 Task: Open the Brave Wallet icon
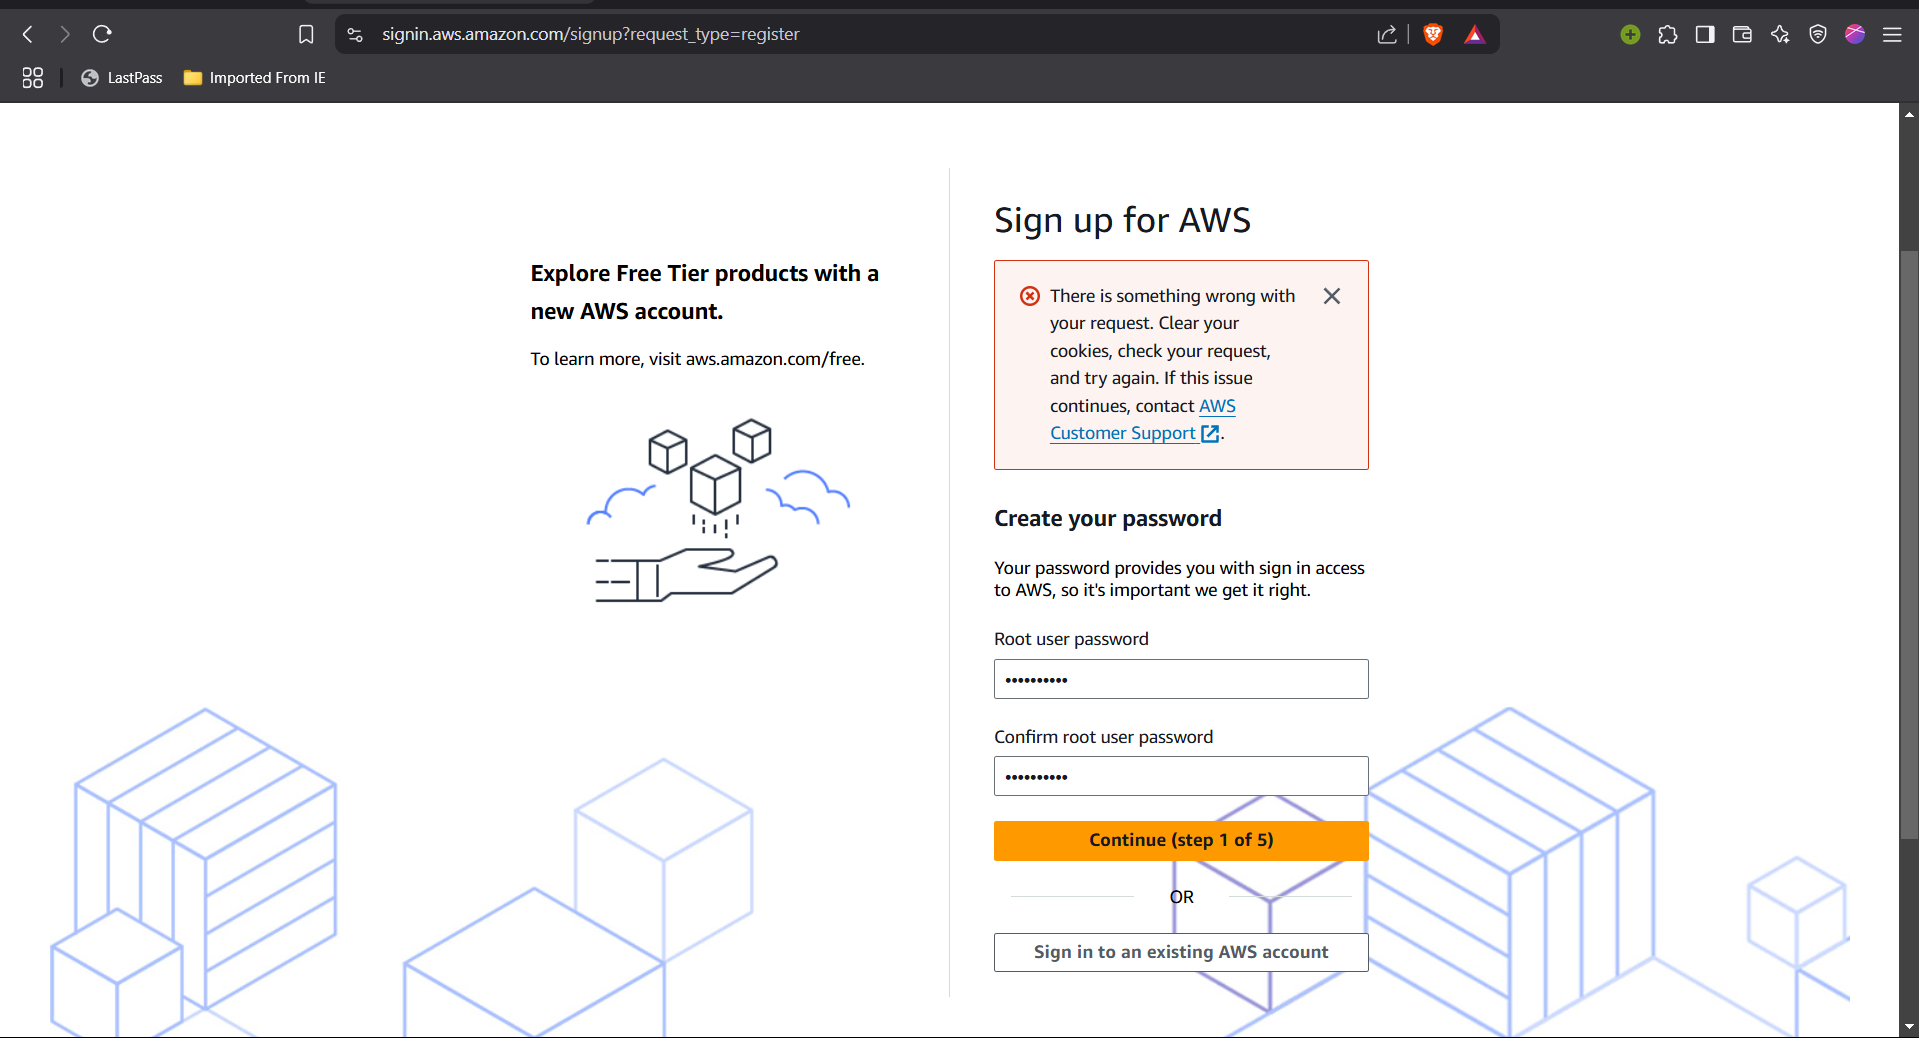tap(1742, 34)
